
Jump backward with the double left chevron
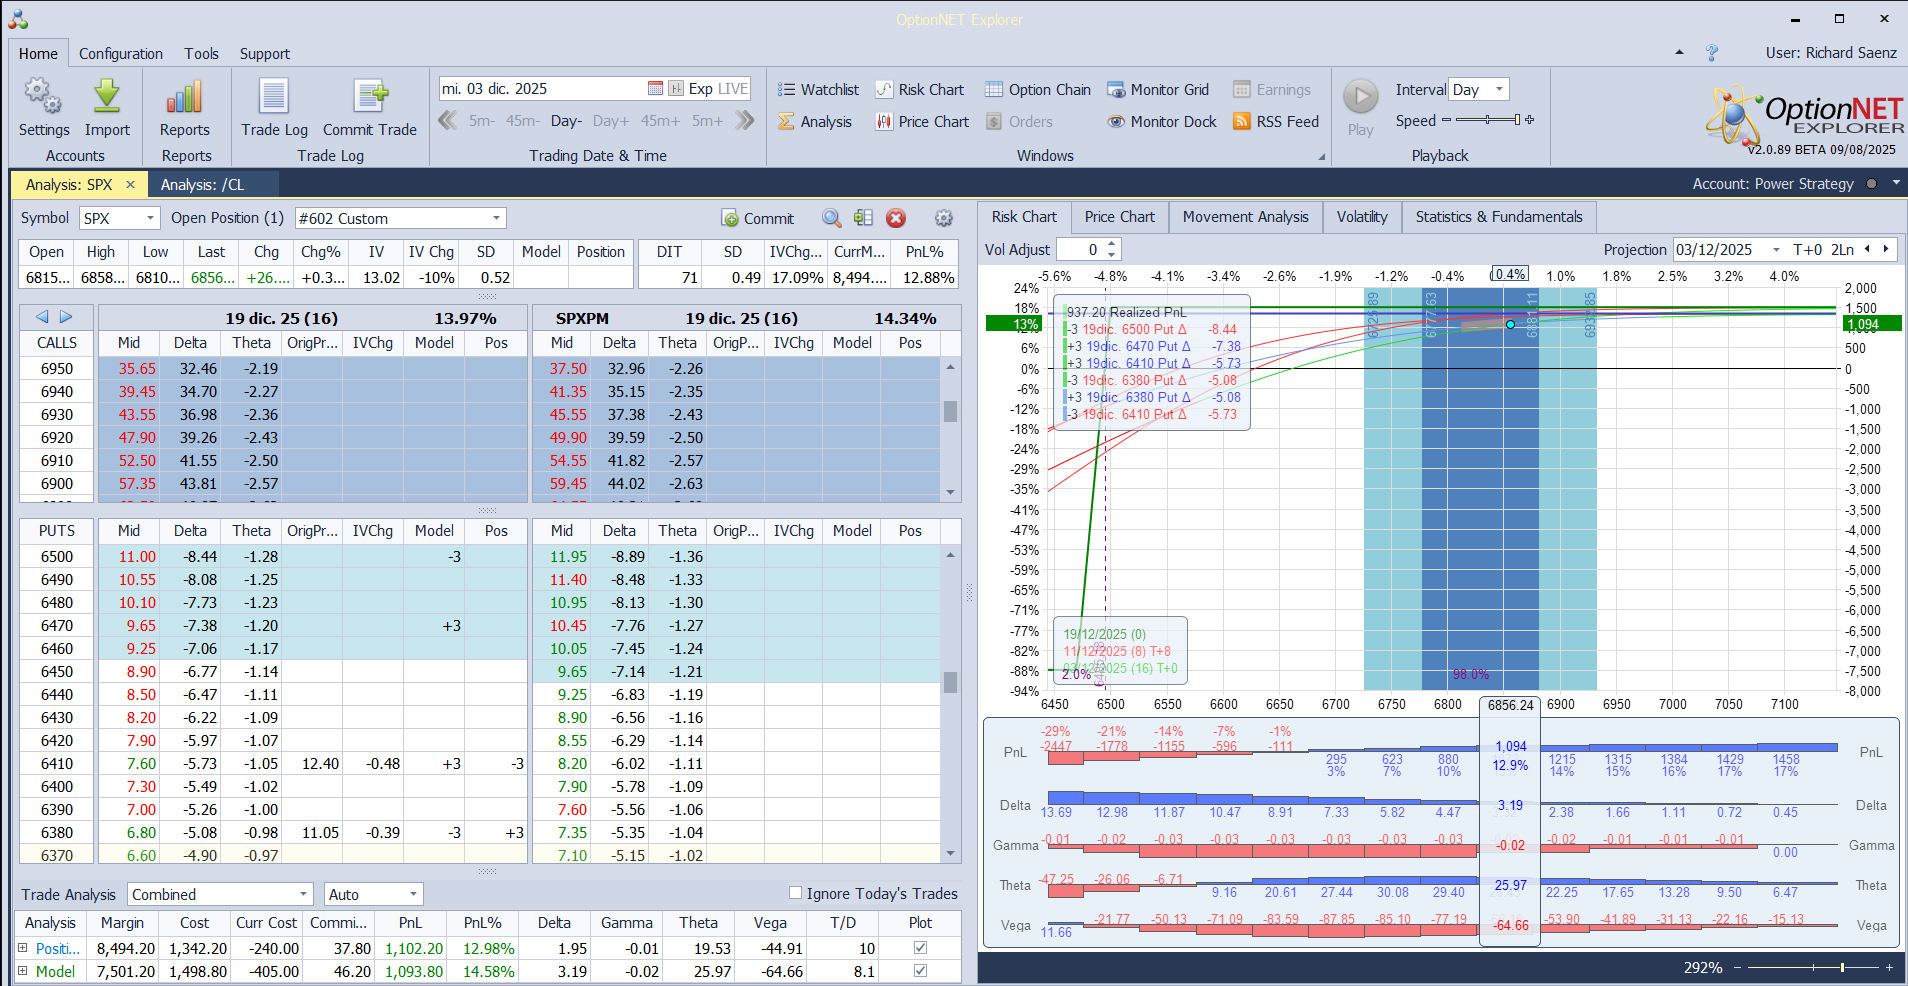point(448,121)
